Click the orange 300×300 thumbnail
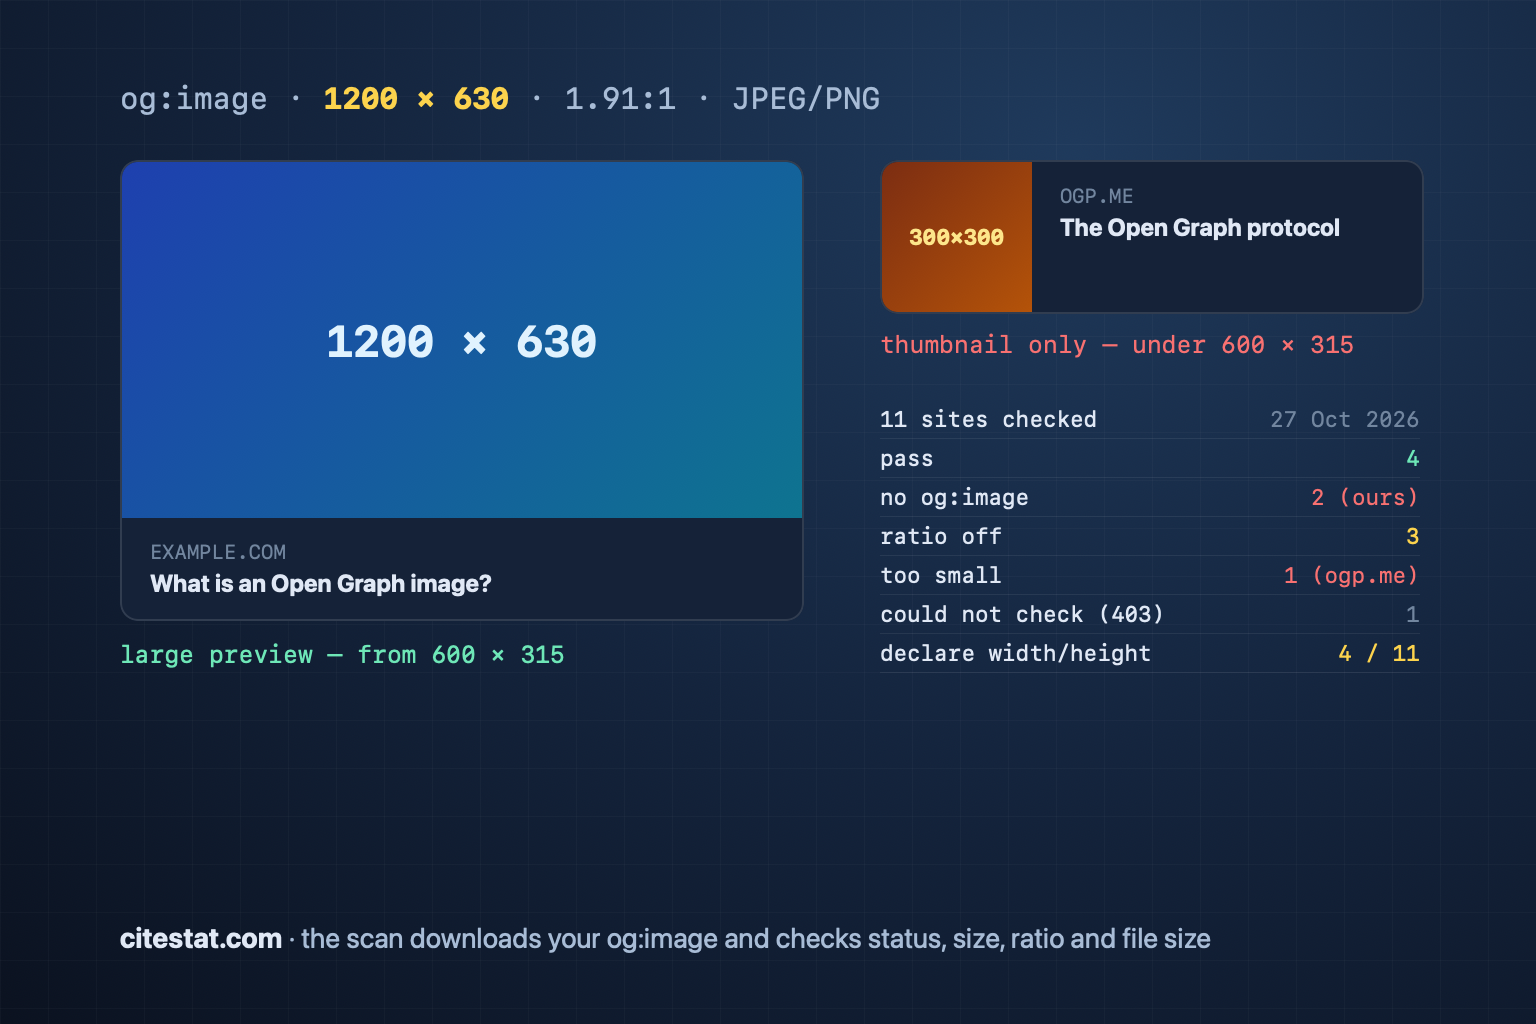This screenshot has width=1536, height=1024. (957, 237)
